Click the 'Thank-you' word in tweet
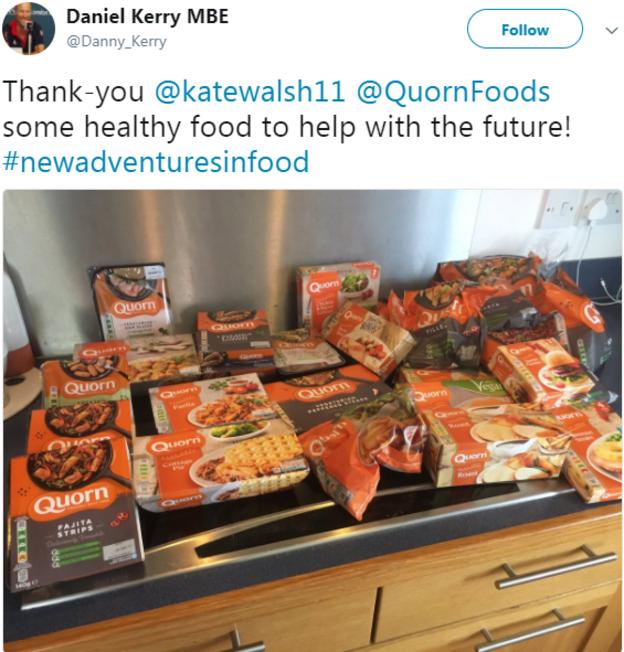This screenshot has height=652, width=624. tap(74, 92)
